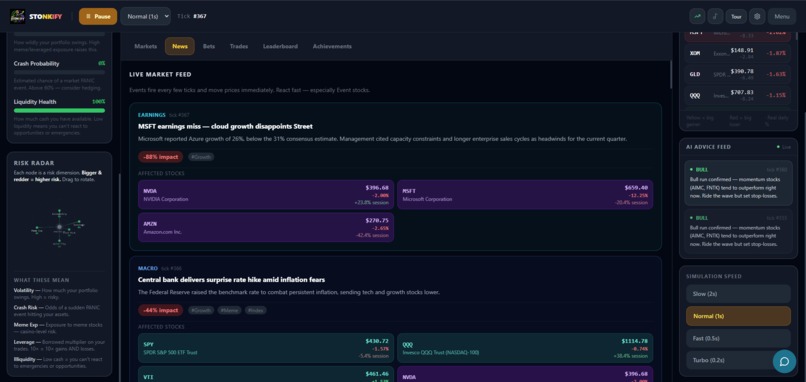Viewport: 806px width, 382px height.
Task: Click the -44% impact badge
Action: click(160, 311)
